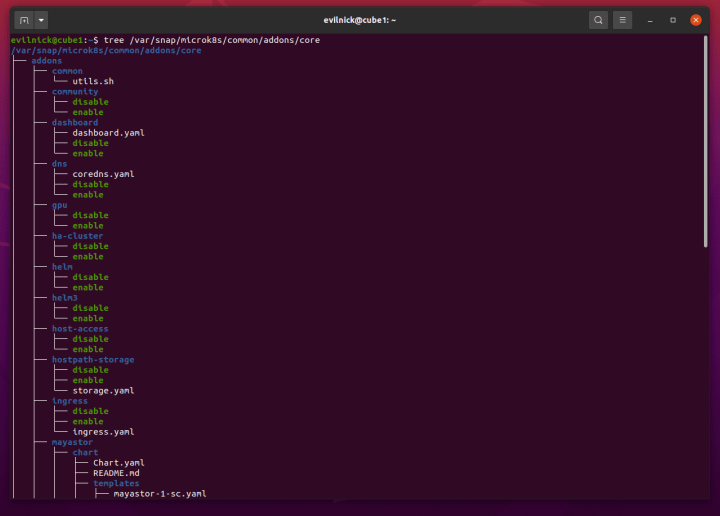
Task: Click disable under host-access
Action: click(x=90, y=339)
